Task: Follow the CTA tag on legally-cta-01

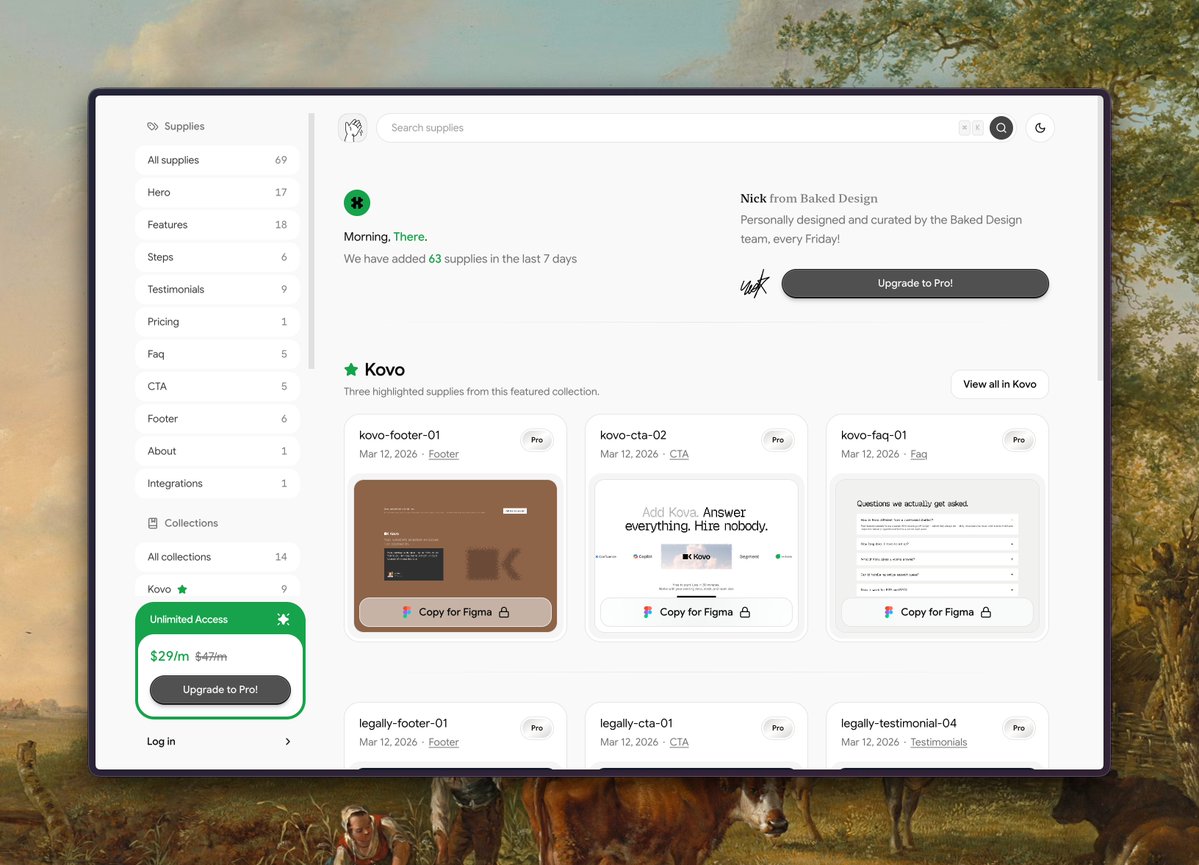Action: point(679,742)
